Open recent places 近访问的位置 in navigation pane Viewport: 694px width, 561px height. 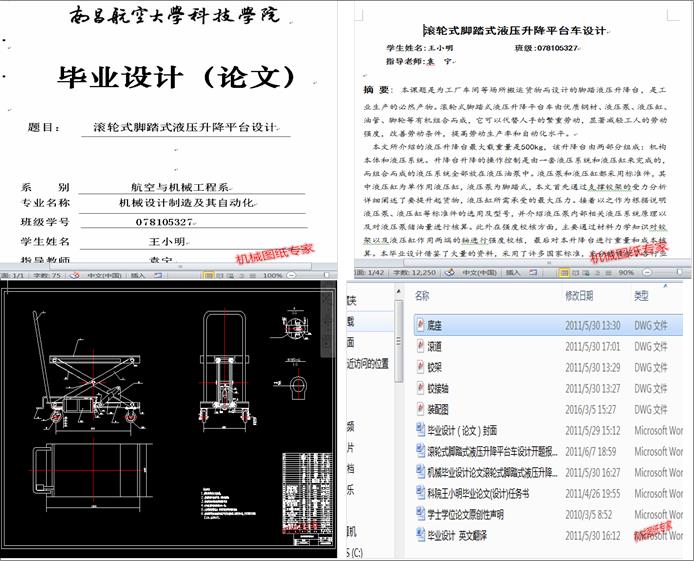click(368, 364)
